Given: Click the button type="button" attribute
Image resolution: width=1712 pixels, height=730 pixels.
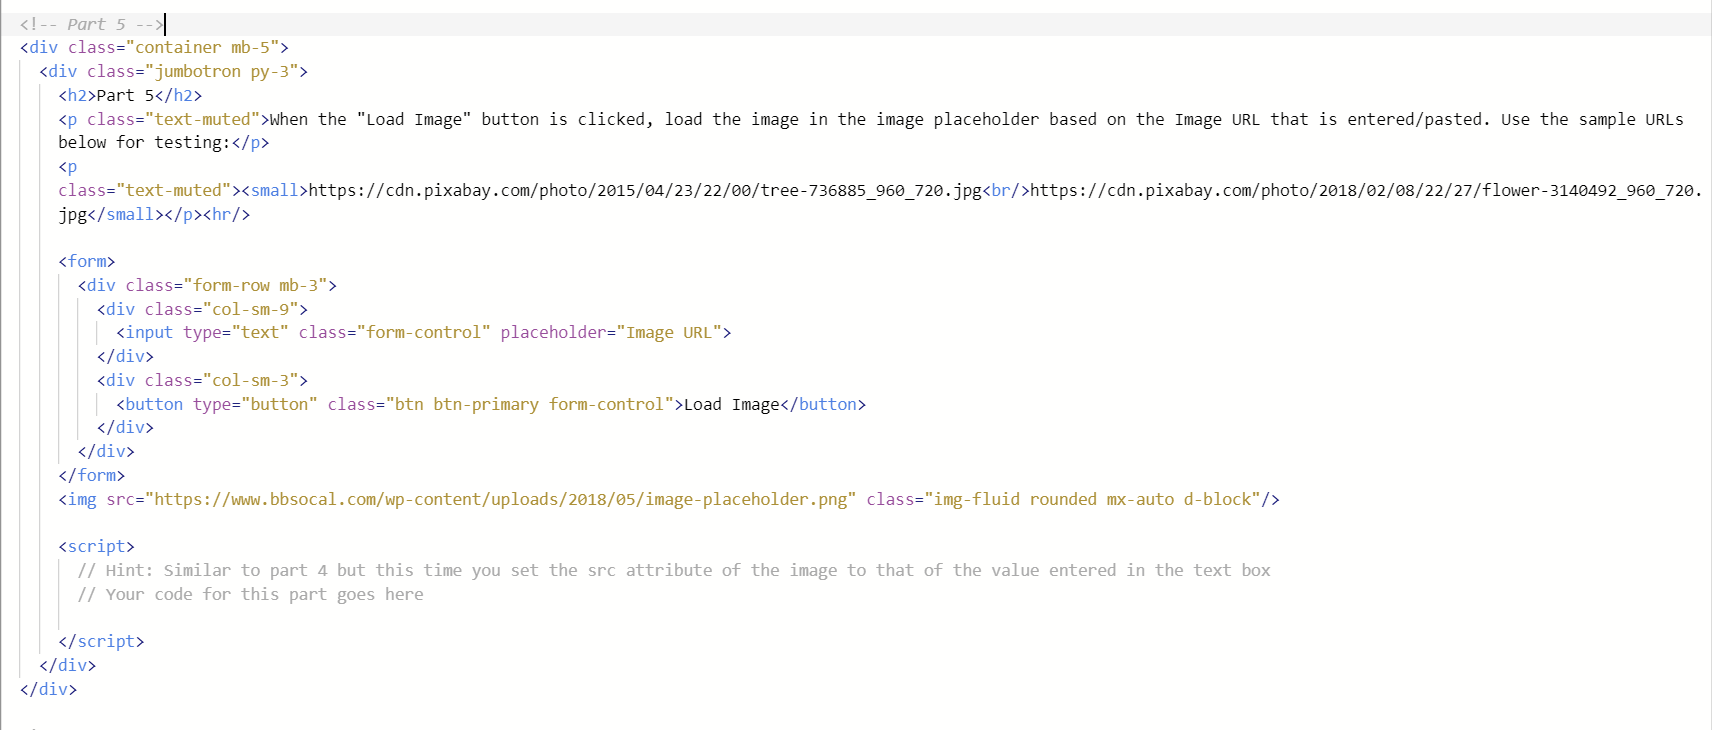Looking at the screenshot, I should point(255,404).
